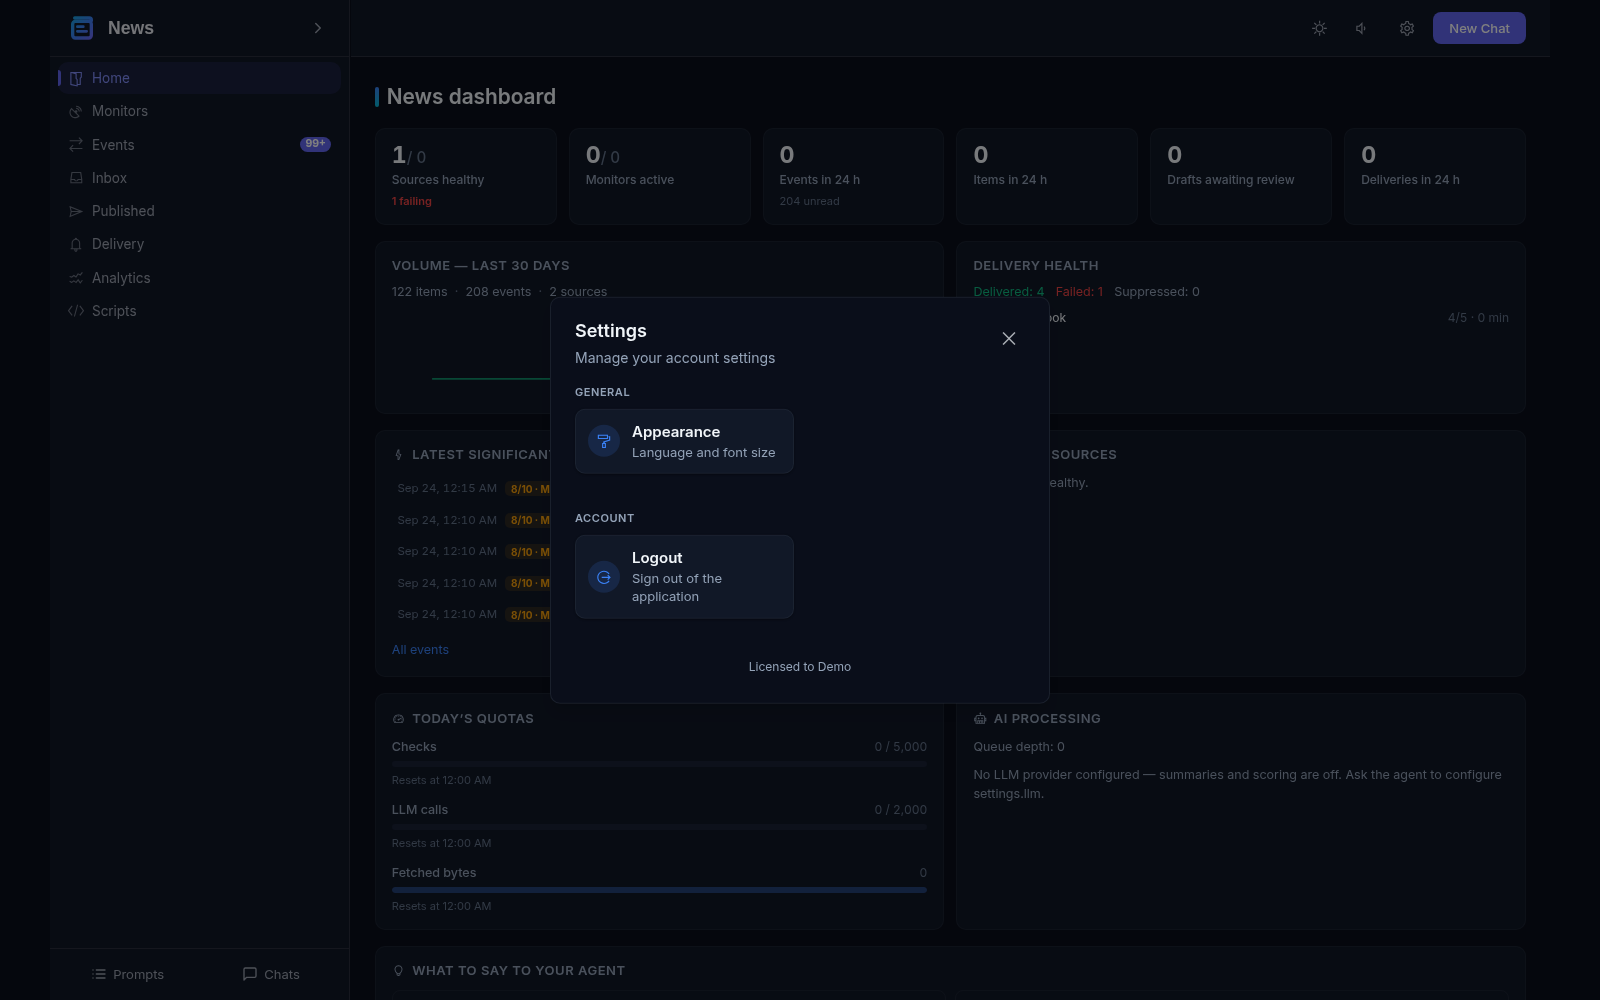Viewport: 1600px width, 1000px height.
Task: Toggle light theme with sun icon
Action: tap(1319, 28)
